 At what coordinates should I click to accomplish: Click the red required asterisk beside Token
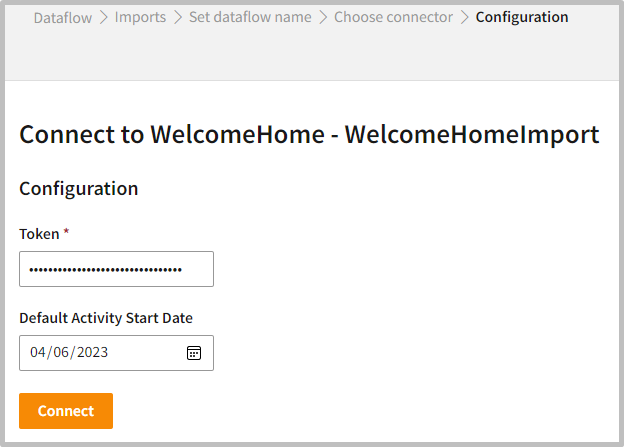click(66, 232)
